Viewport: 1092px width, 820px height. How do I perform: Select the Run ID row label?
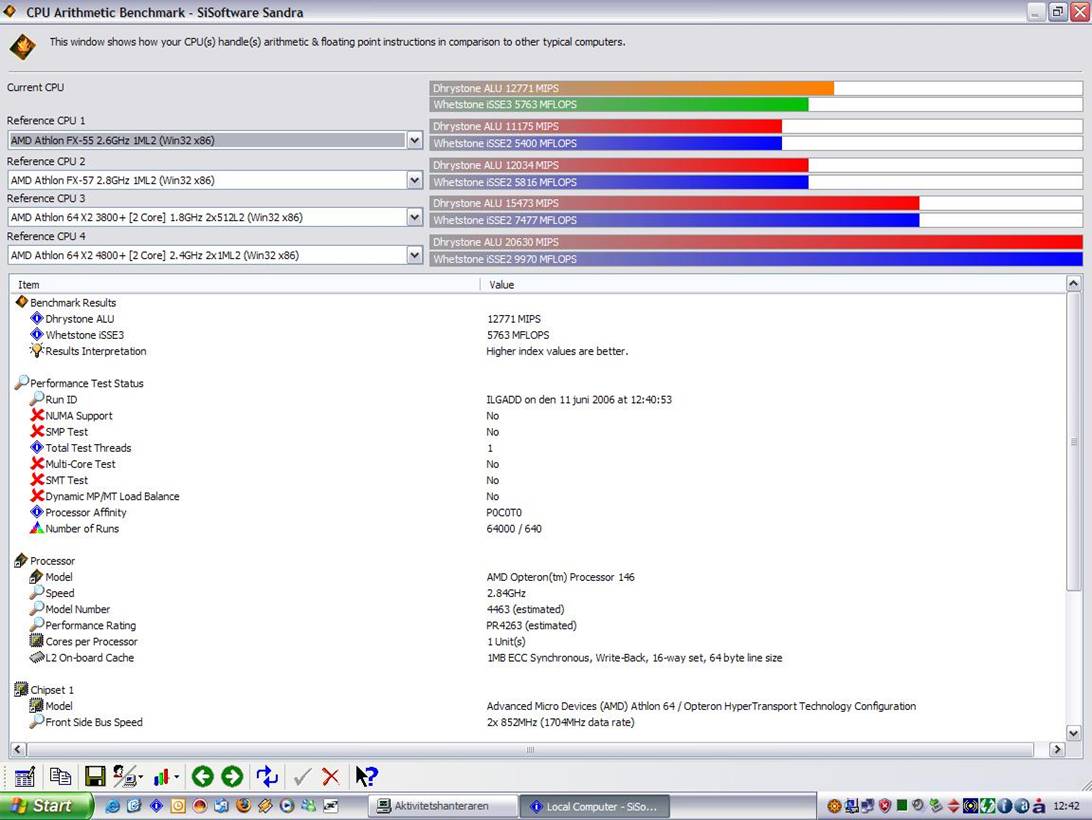61,399
